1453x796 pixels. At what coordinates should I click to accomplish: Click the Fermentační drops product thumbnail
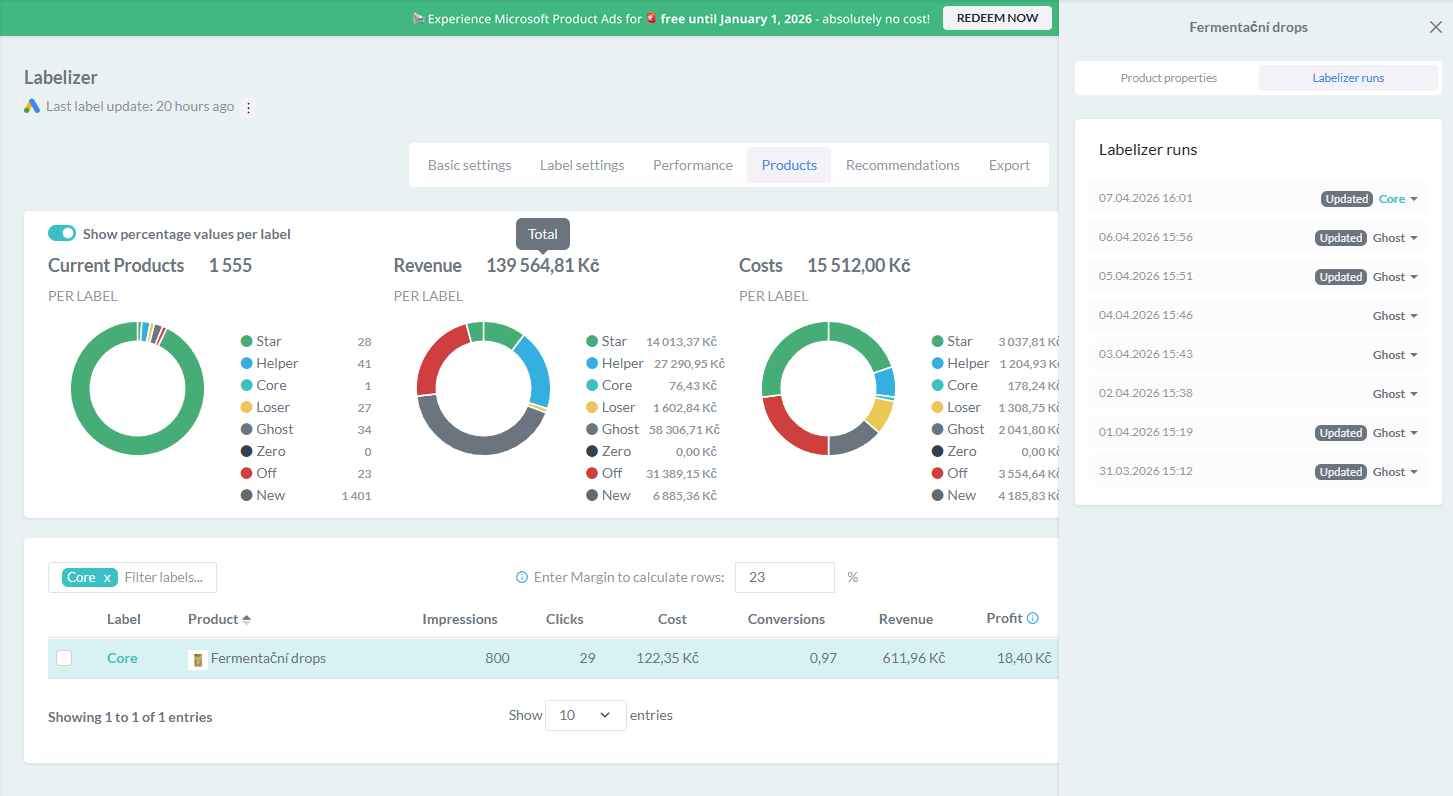(x=198, y=659)
